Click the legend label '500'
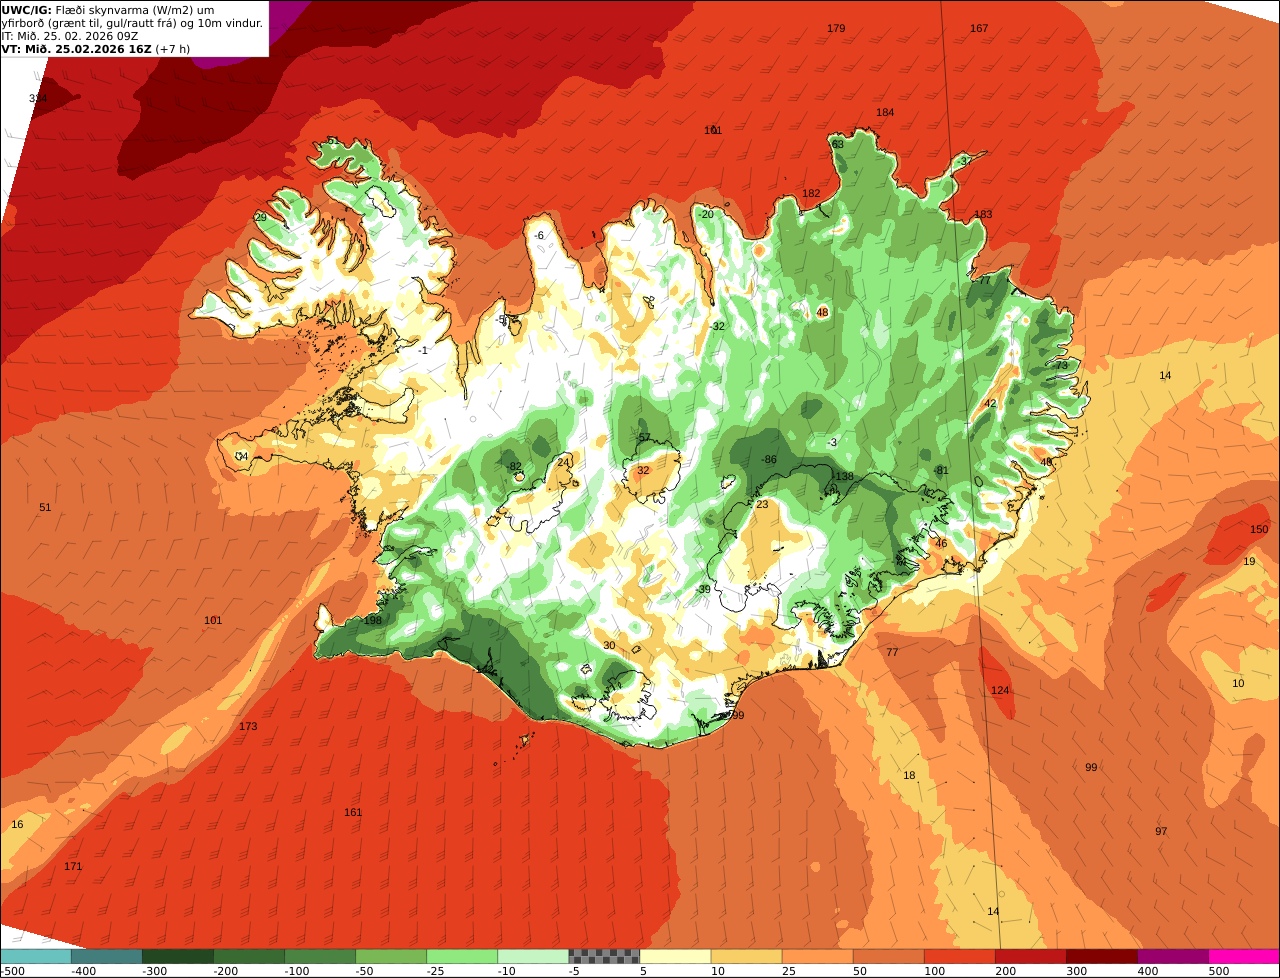 (x=1218, y=971)
